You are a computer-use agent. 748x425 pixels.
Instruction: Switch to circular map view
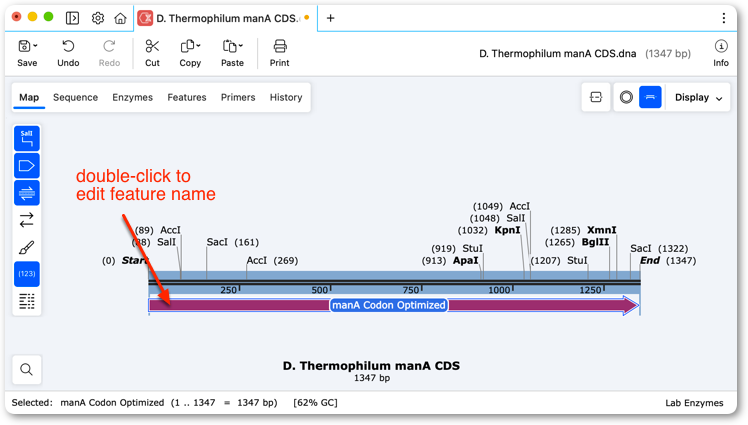(626, 97)
